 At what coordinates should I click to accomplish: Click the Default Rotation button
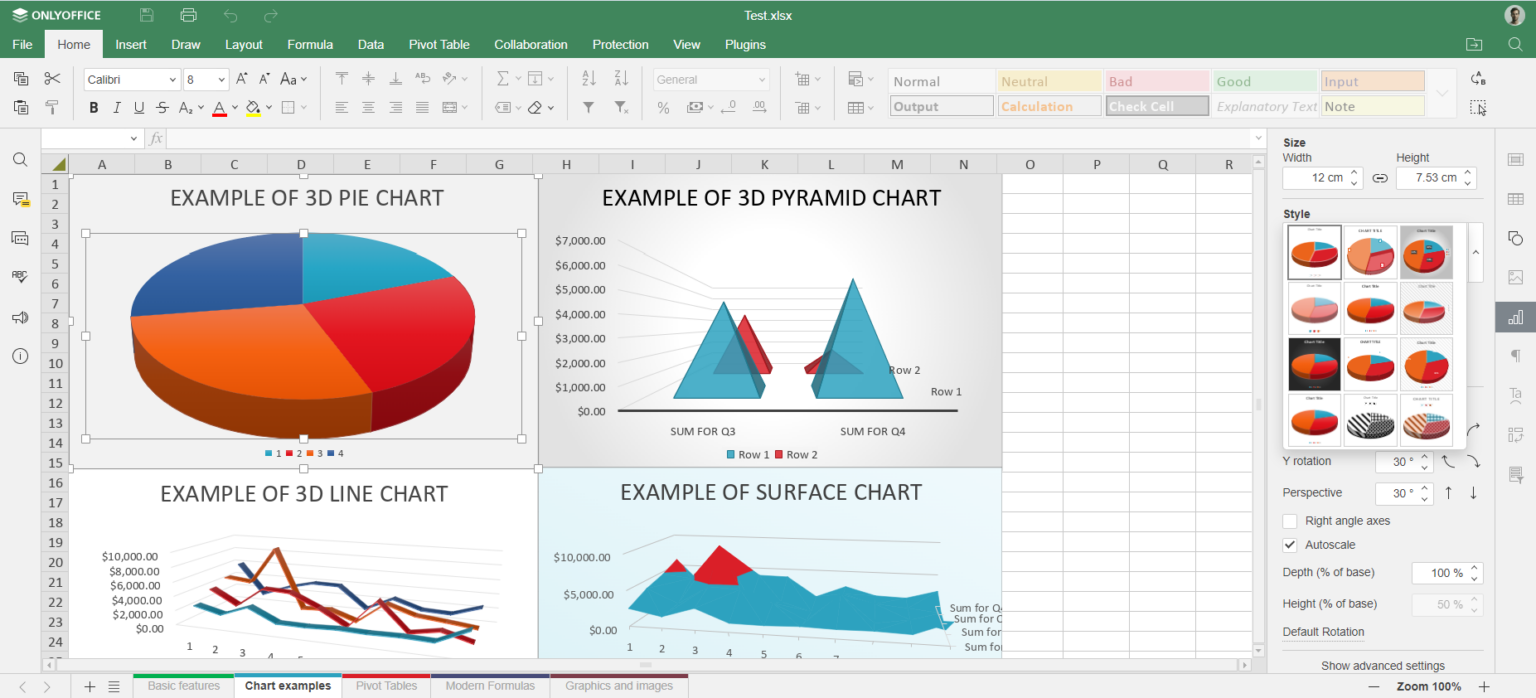coord(1322,632)
